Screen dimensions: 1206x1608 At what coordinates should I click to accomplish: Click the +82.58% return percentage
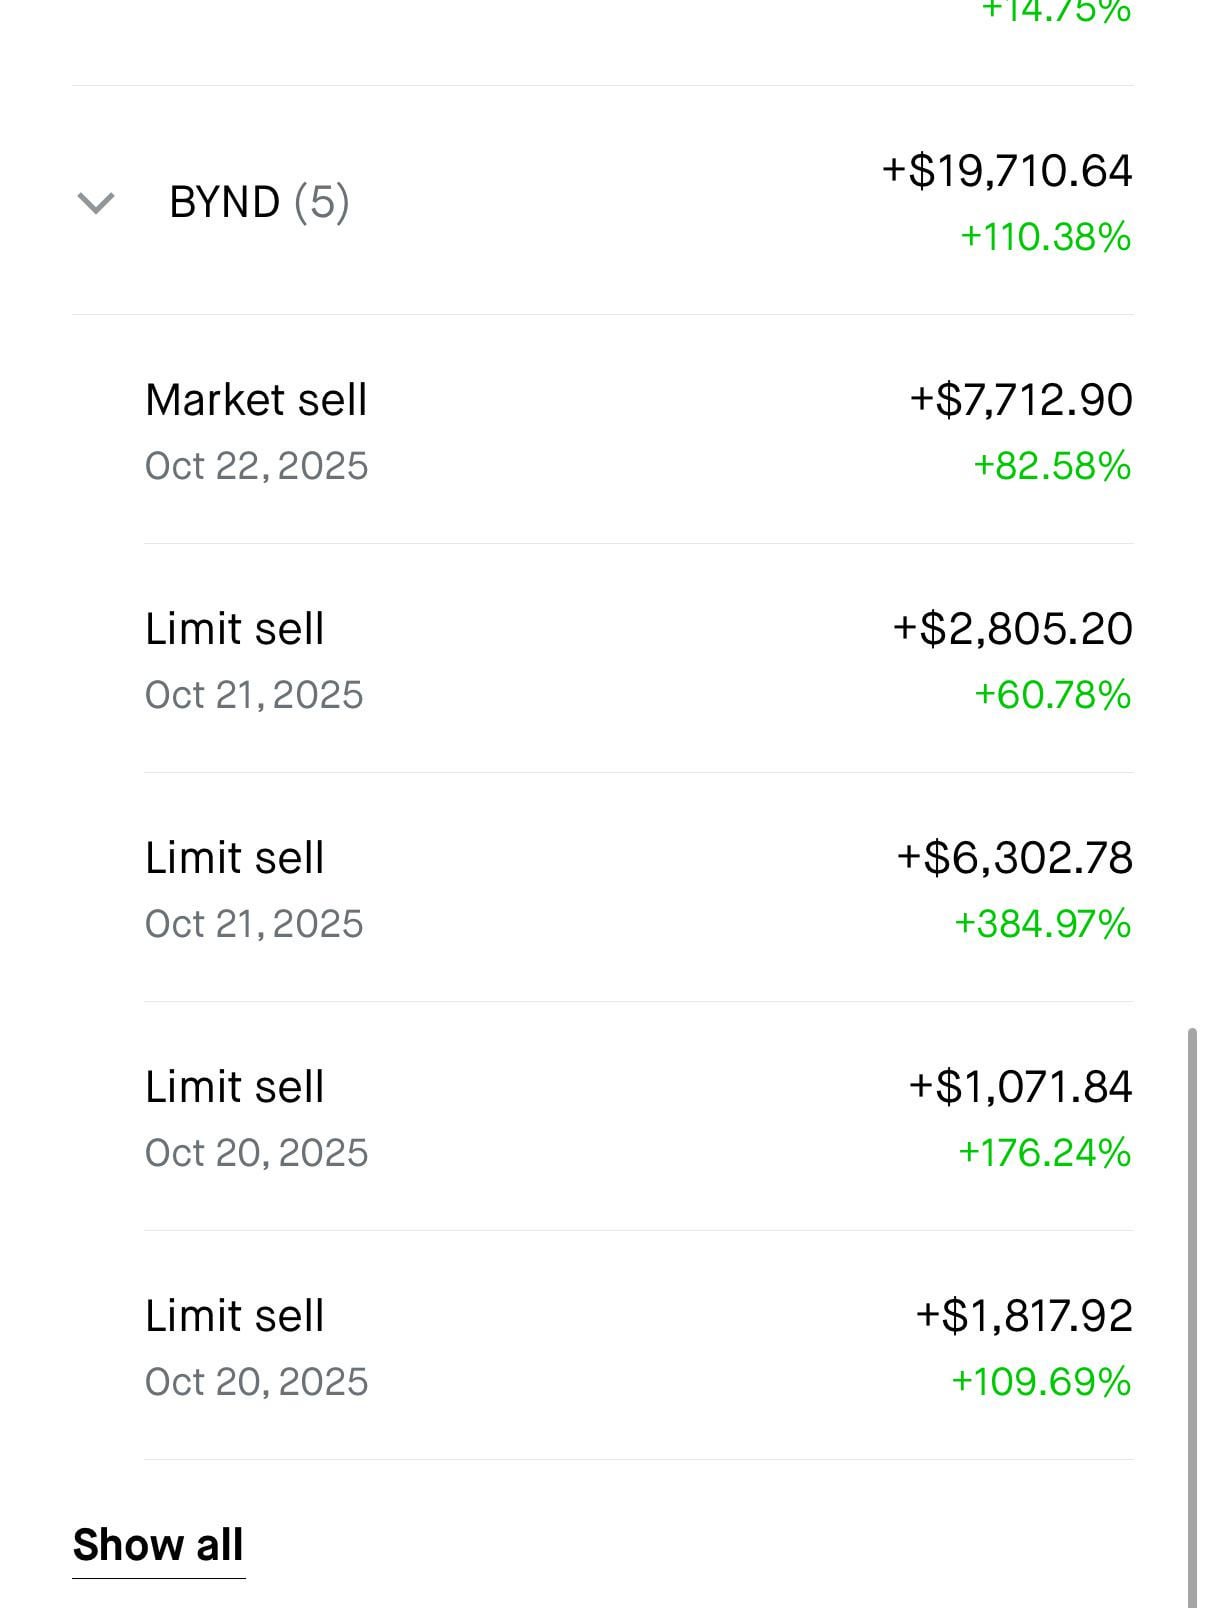pos(1051,466)
